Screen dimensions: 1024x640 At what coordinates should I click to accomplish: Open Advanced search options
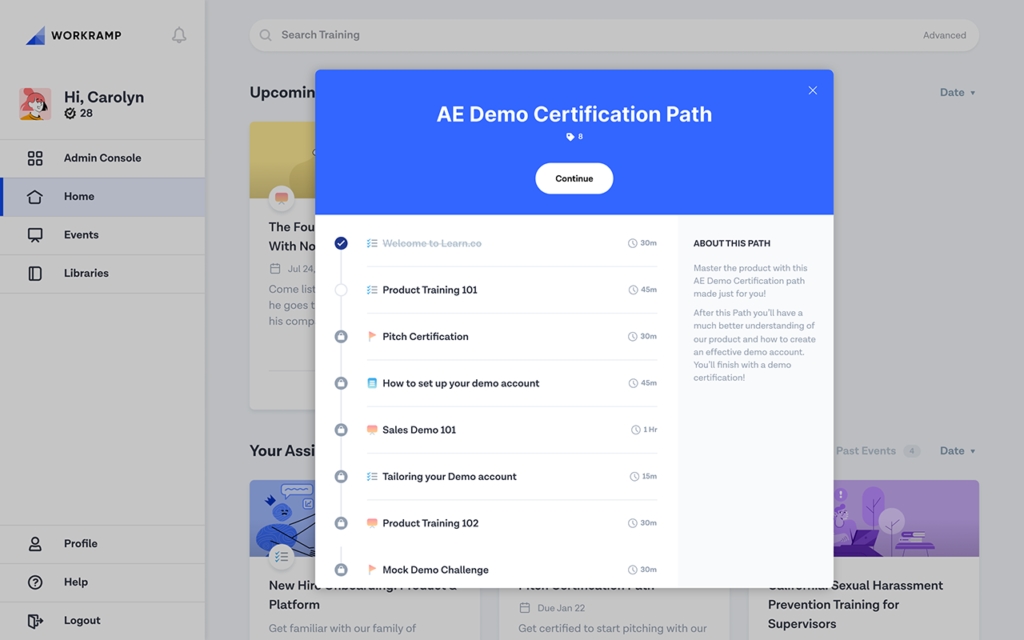(944, 35)
